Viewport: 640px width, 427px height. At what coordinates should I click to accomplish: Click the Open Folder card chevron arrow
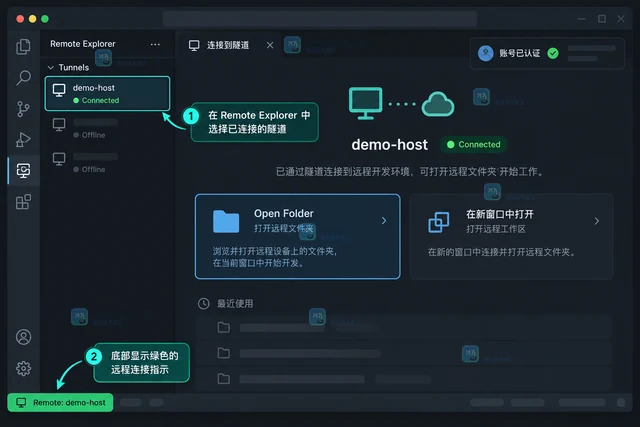click(384, 221)
